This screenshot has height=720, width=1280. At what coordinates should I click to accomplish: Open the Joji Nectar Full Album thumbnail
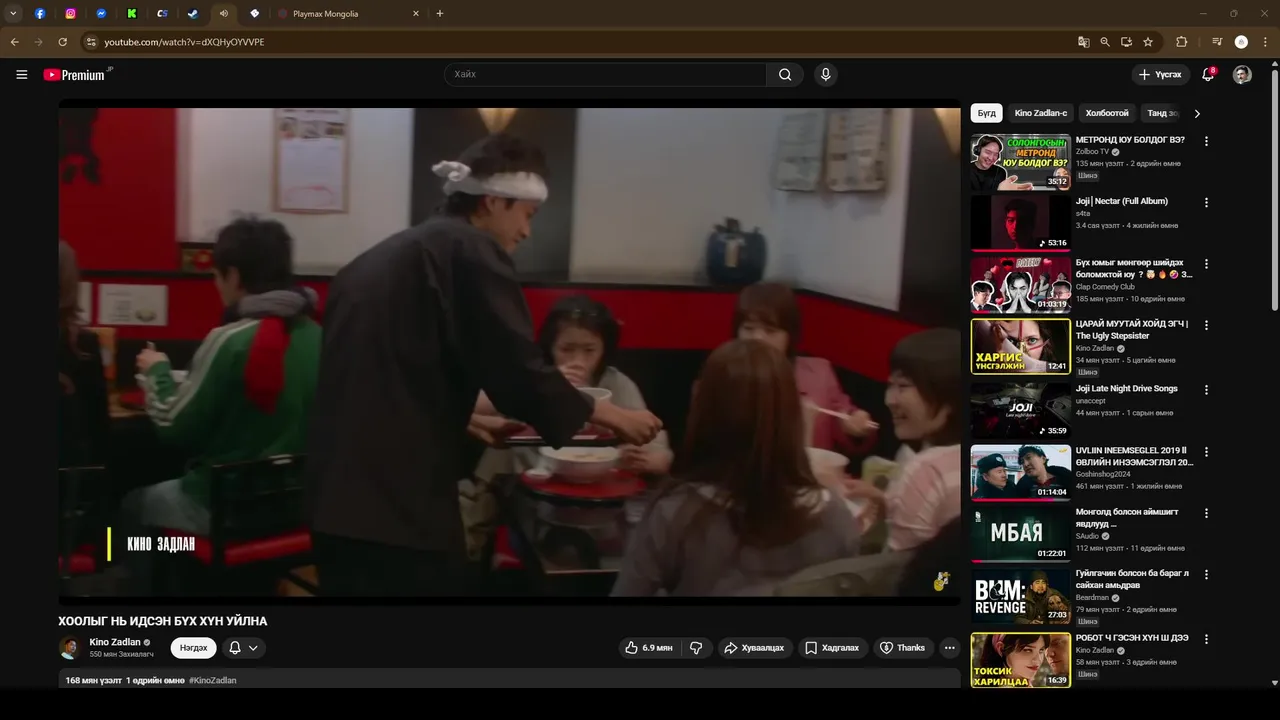1020,222
